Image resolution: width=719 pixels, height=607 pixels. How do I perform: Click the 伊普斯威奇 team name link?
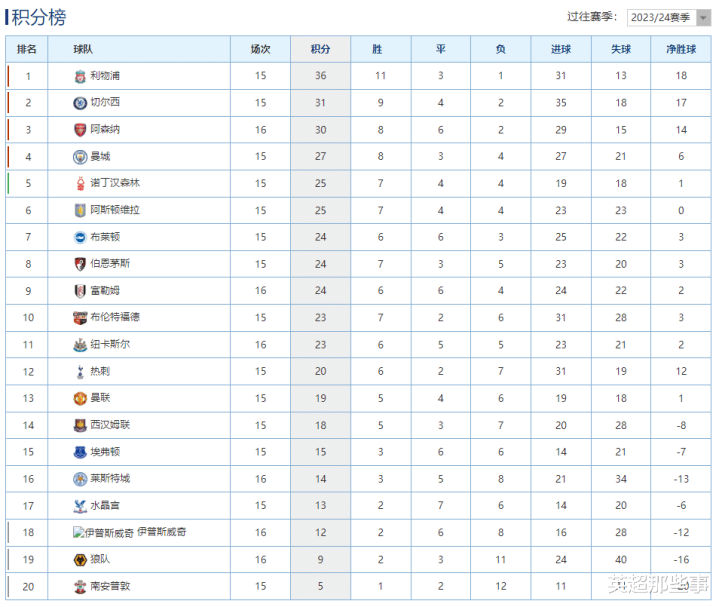click(x=162, y=532)
